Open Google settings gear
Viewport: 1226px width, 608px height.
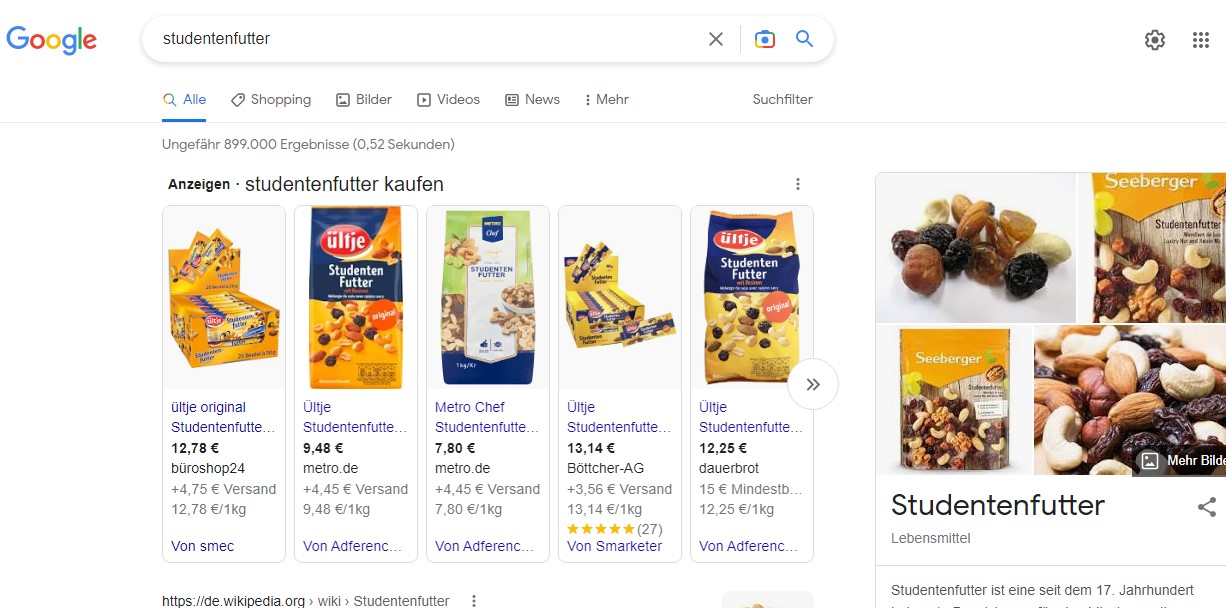point(1155,40)
